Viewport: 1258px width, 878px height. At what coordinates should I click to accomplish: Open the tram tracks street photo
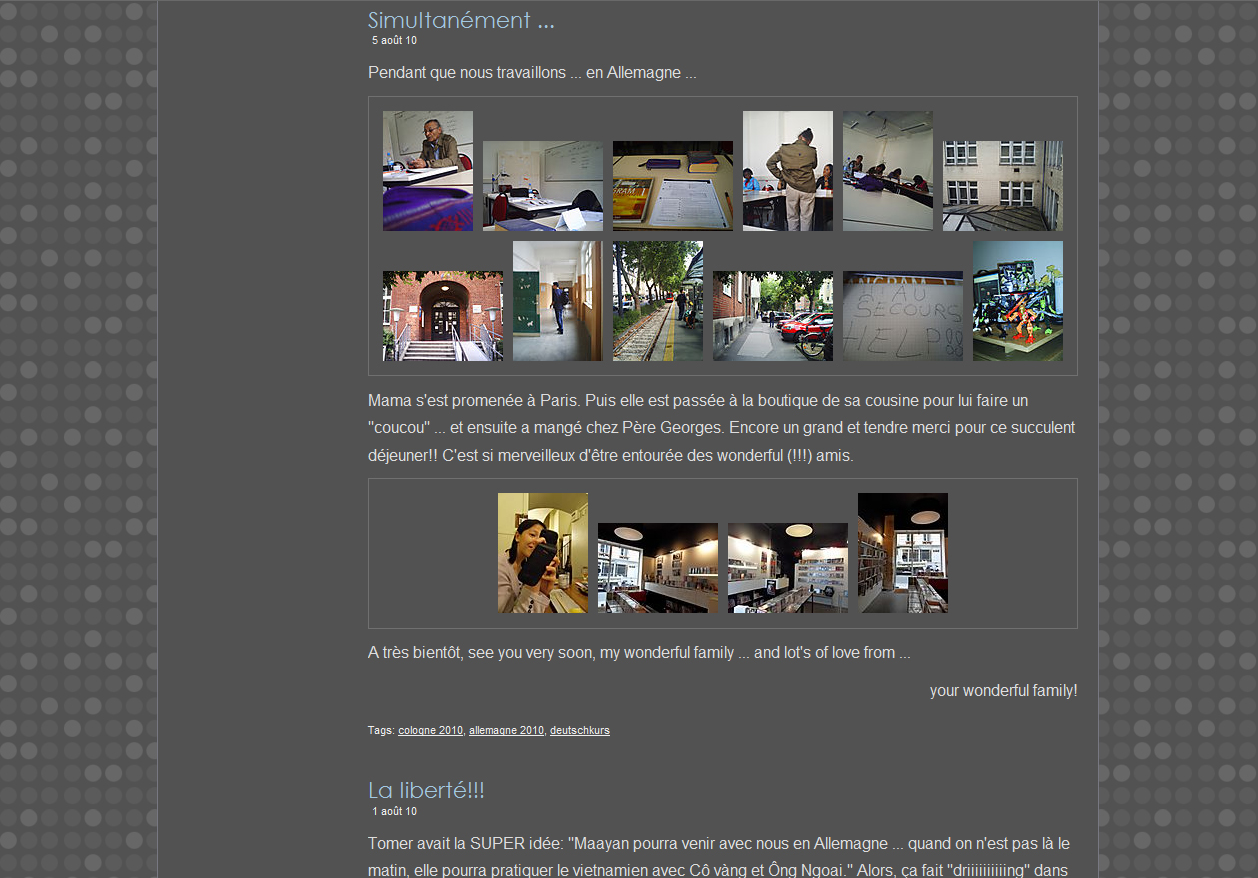657,301
